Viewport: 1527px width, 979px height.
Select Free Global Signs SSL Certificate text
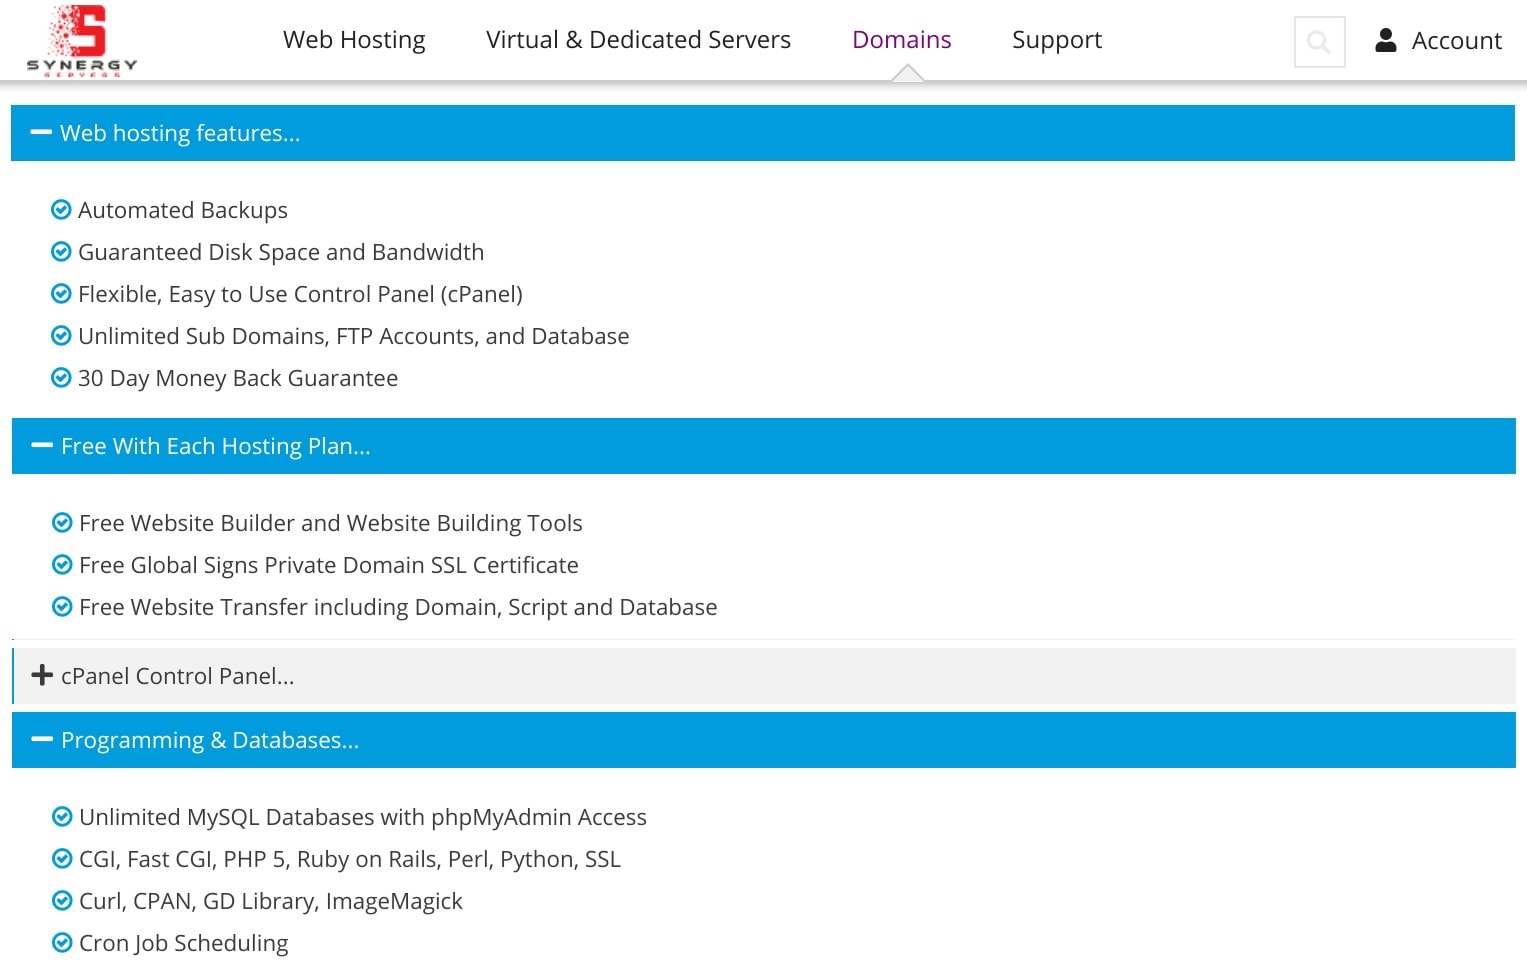[329, 565]
